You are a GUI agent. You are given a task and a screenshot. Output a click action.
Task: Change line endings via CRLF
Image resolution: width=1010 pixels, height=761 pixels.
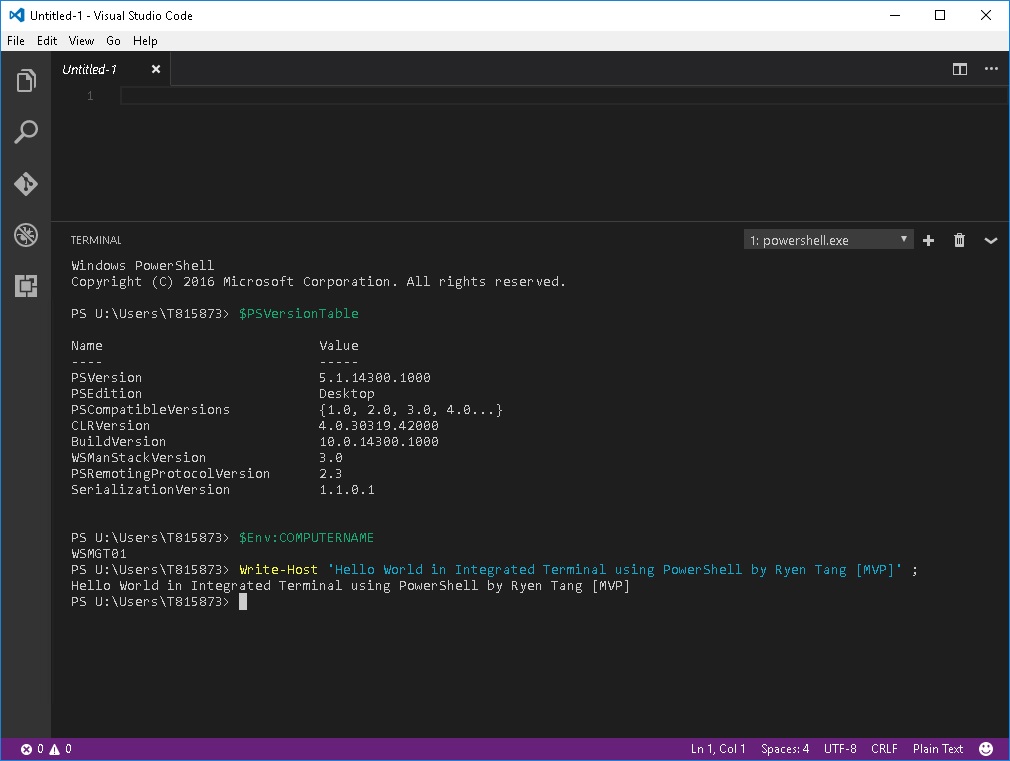point(884,749)
